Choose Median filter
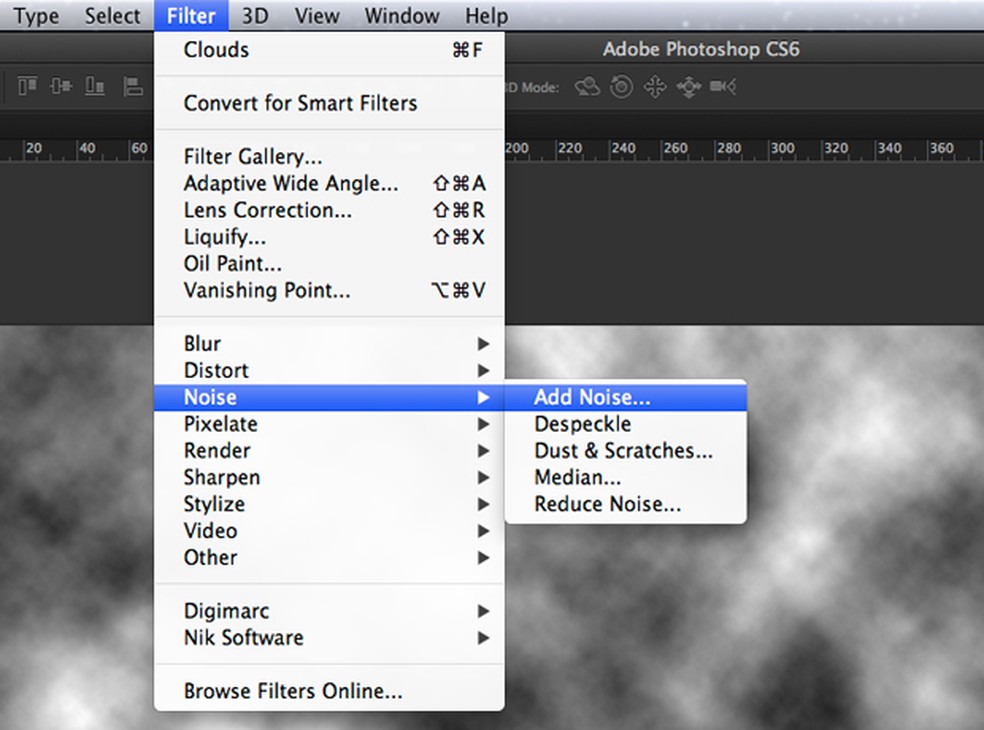This screenshot has width=984, height=730. pos(626,478)
